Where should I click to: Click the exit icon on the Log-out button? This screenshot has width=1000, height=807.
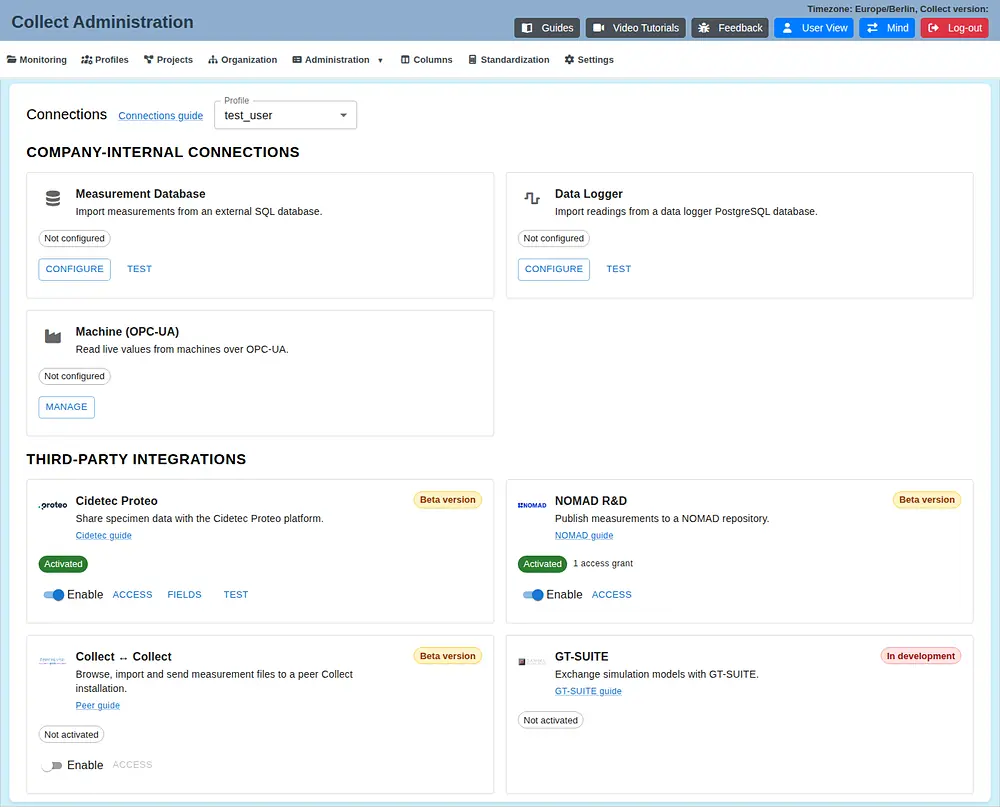pos(934,28)
